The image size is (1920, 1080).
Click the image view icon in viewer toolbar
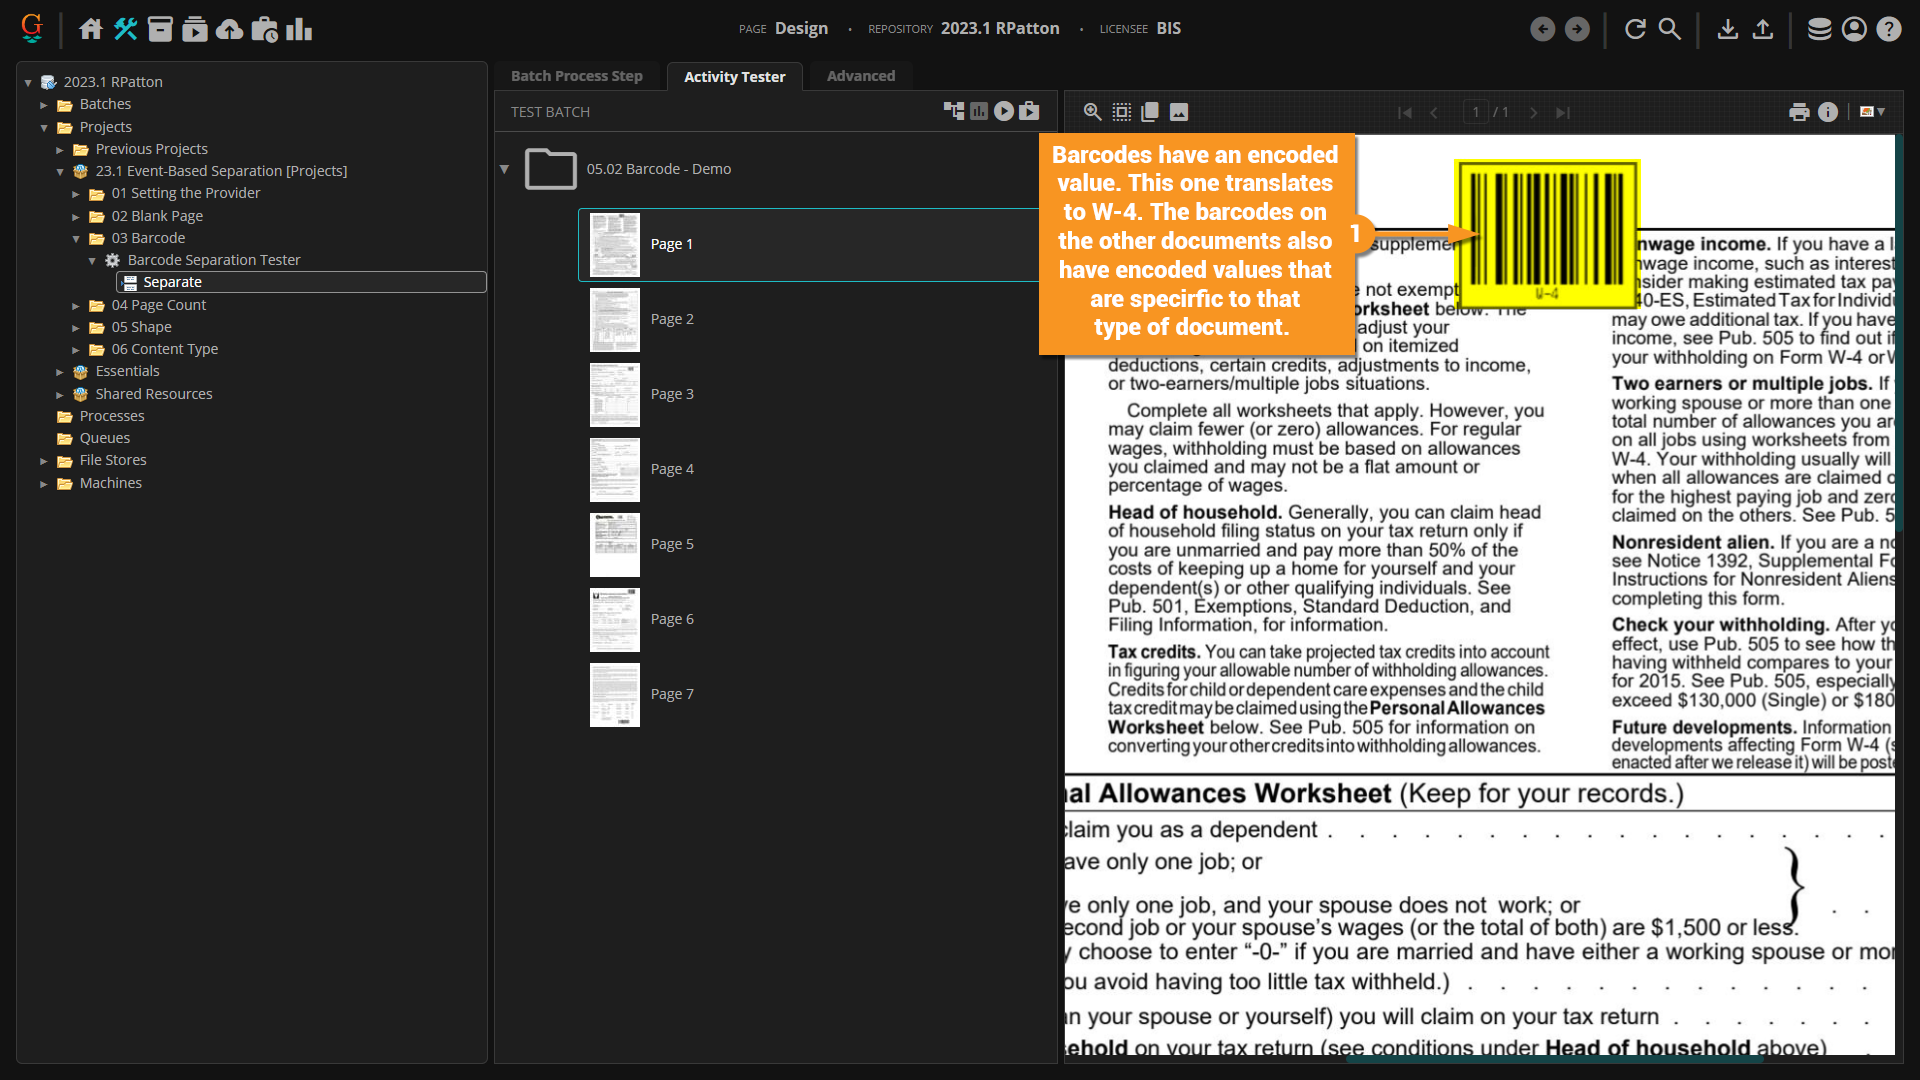click(1179, 112)
